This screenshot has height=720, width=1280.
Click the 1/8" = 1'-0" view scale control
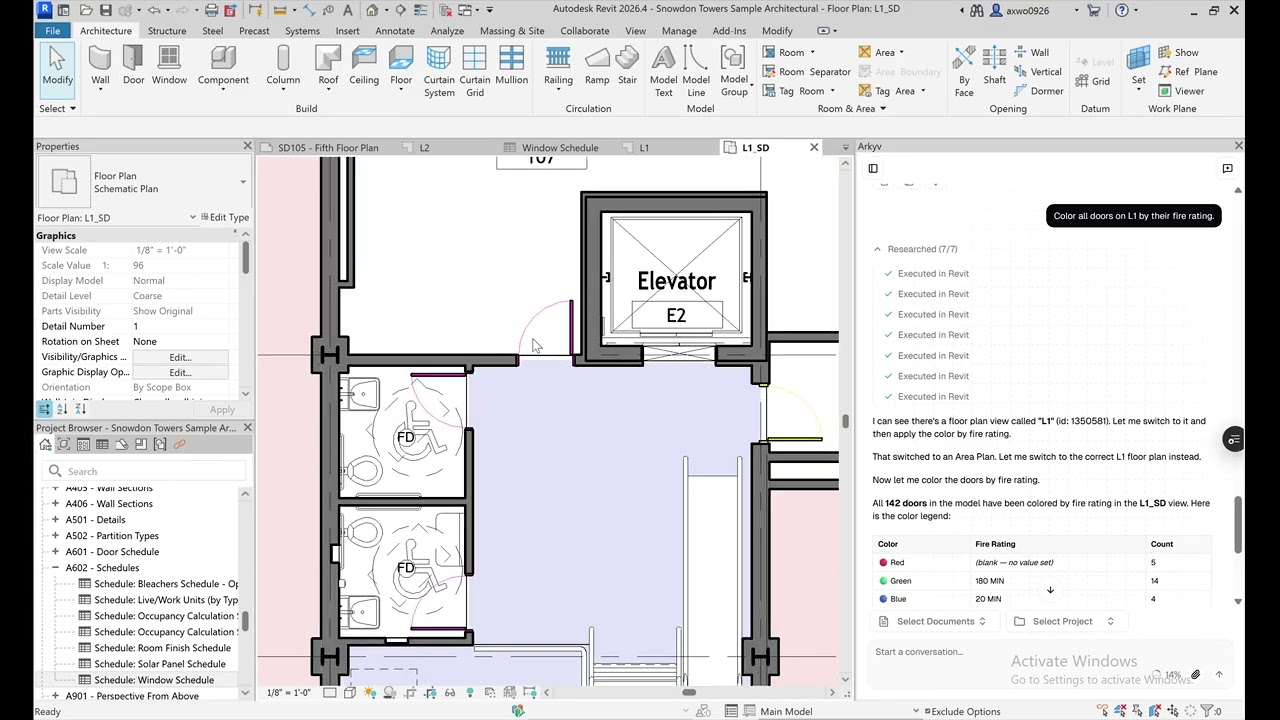(x=289, y=692)
